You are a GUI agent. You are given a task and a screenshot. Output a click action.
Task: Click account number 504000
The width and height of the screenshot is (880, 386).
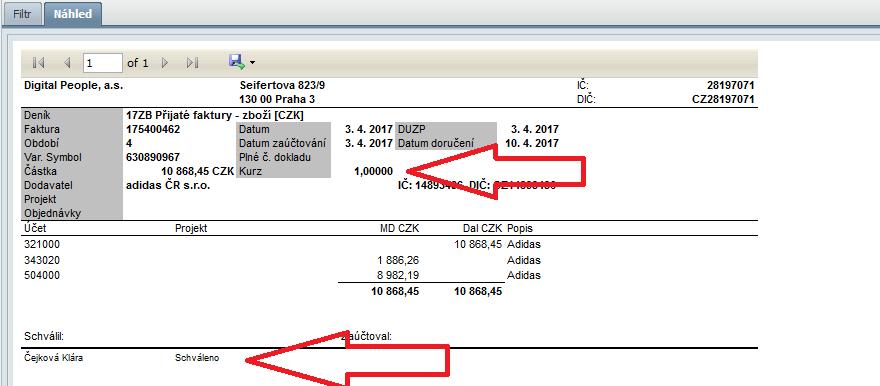[x=42, y=275]
